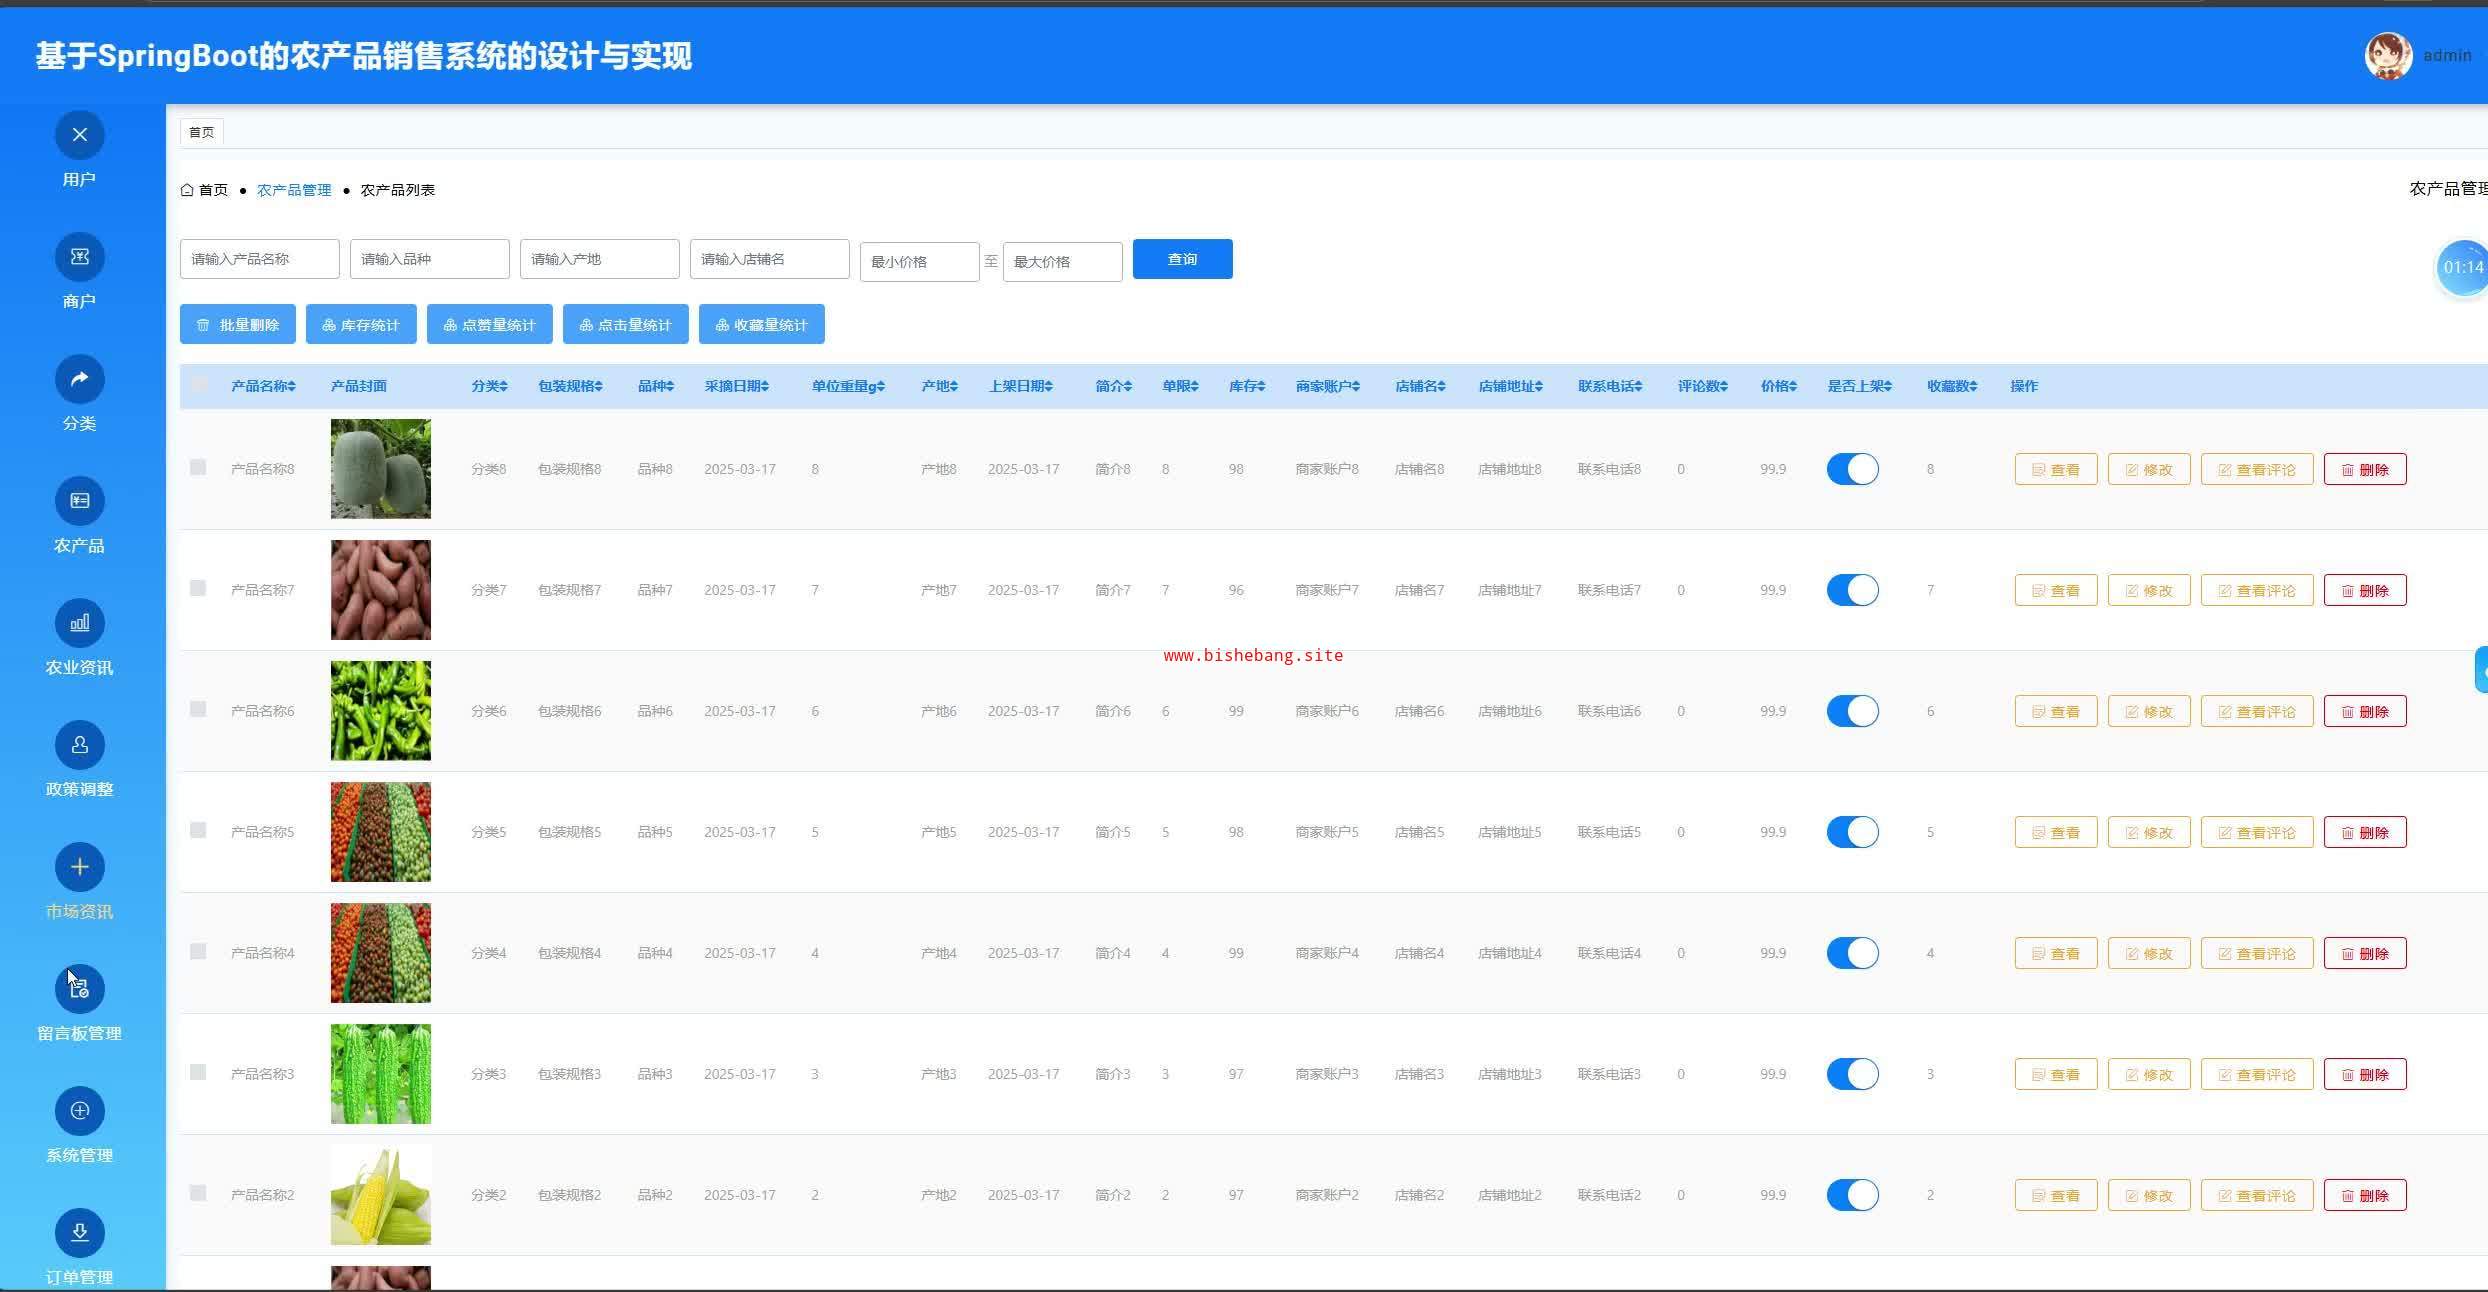Click the 请输入产品名称 input field
This screenshot has width=2488, height=1292.
click(x=259, y=259)
